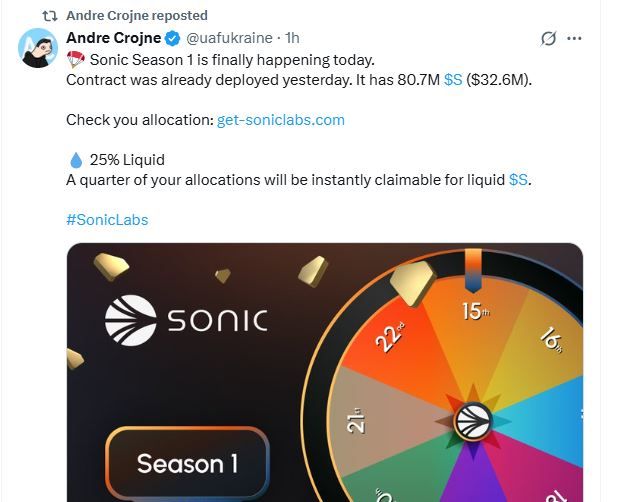Open the Grok explain-post icon
Viewport: 618px width, 502px height.
click(548, 38)
